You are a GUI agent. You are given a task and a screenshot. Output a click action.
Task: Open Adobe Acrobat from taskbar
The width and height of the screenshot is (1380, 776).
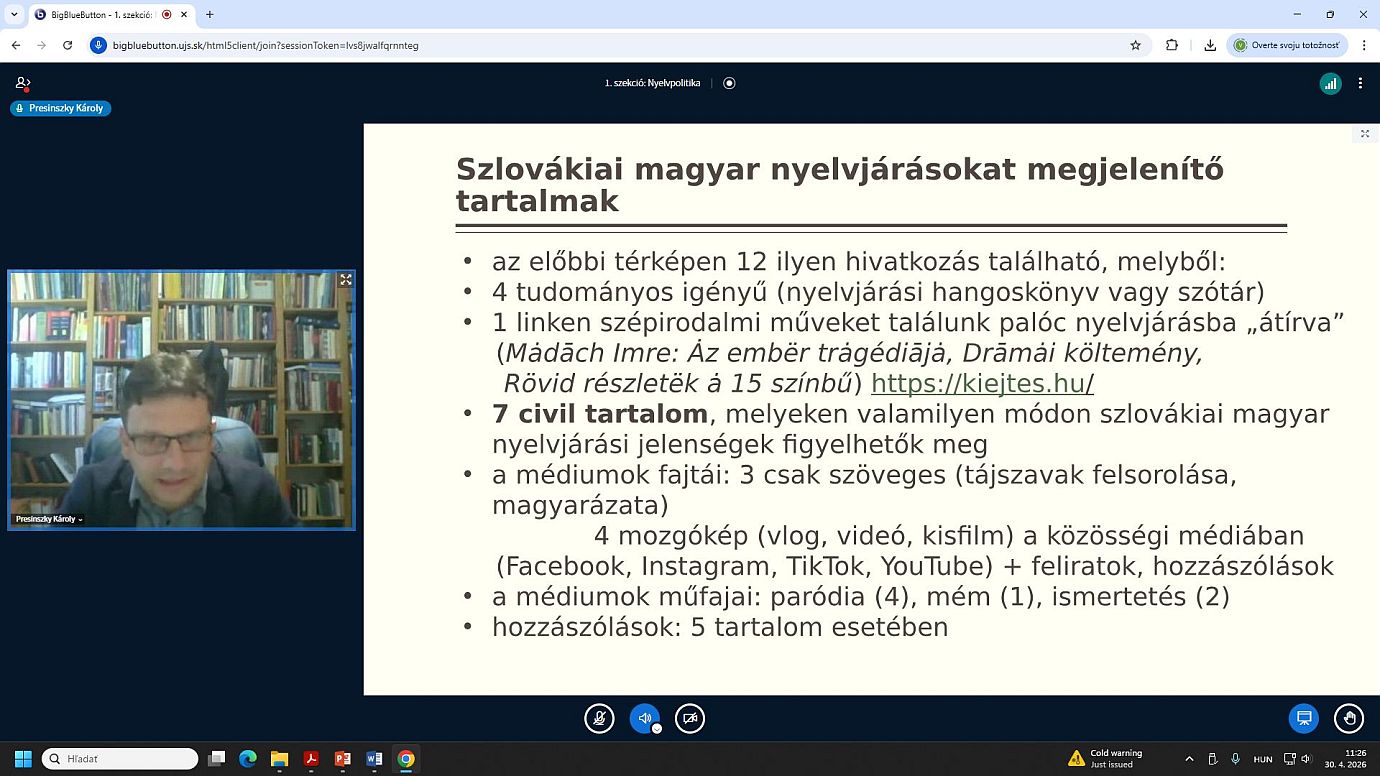point(311,759)
